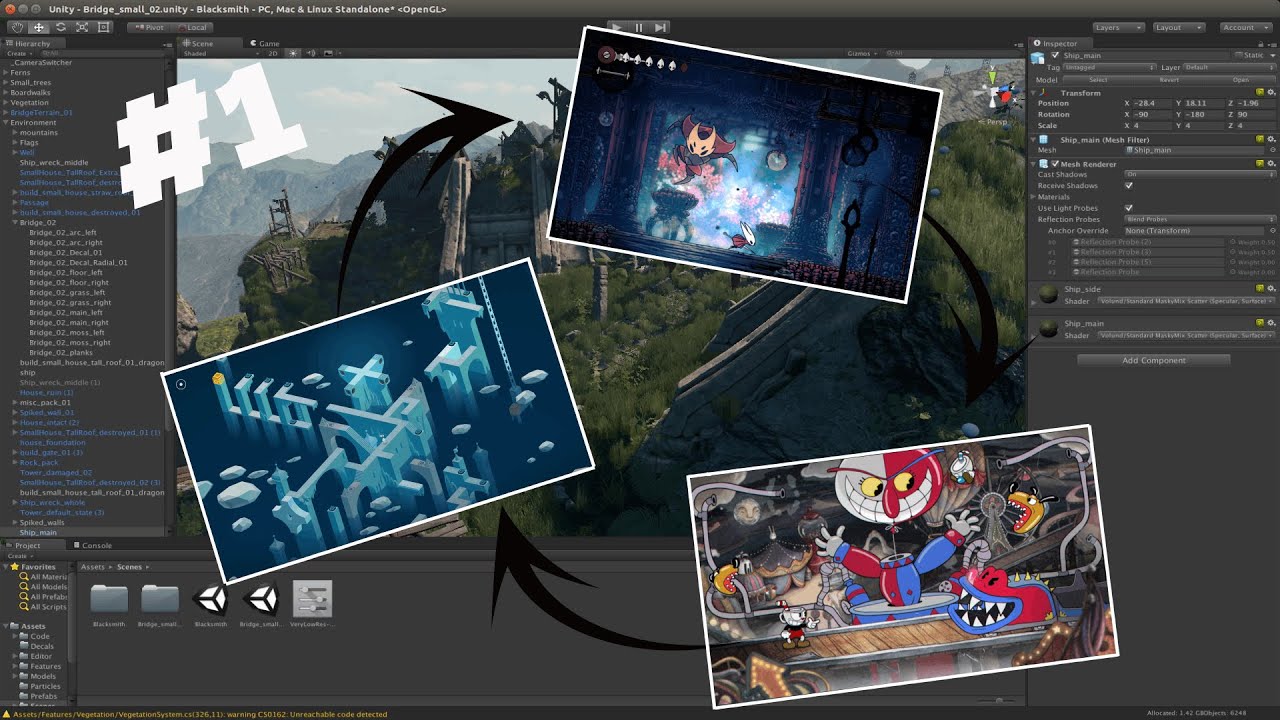Select the Rect transform tool
1280x720 pixels.
pyautogui.click(x=104, y=27)
